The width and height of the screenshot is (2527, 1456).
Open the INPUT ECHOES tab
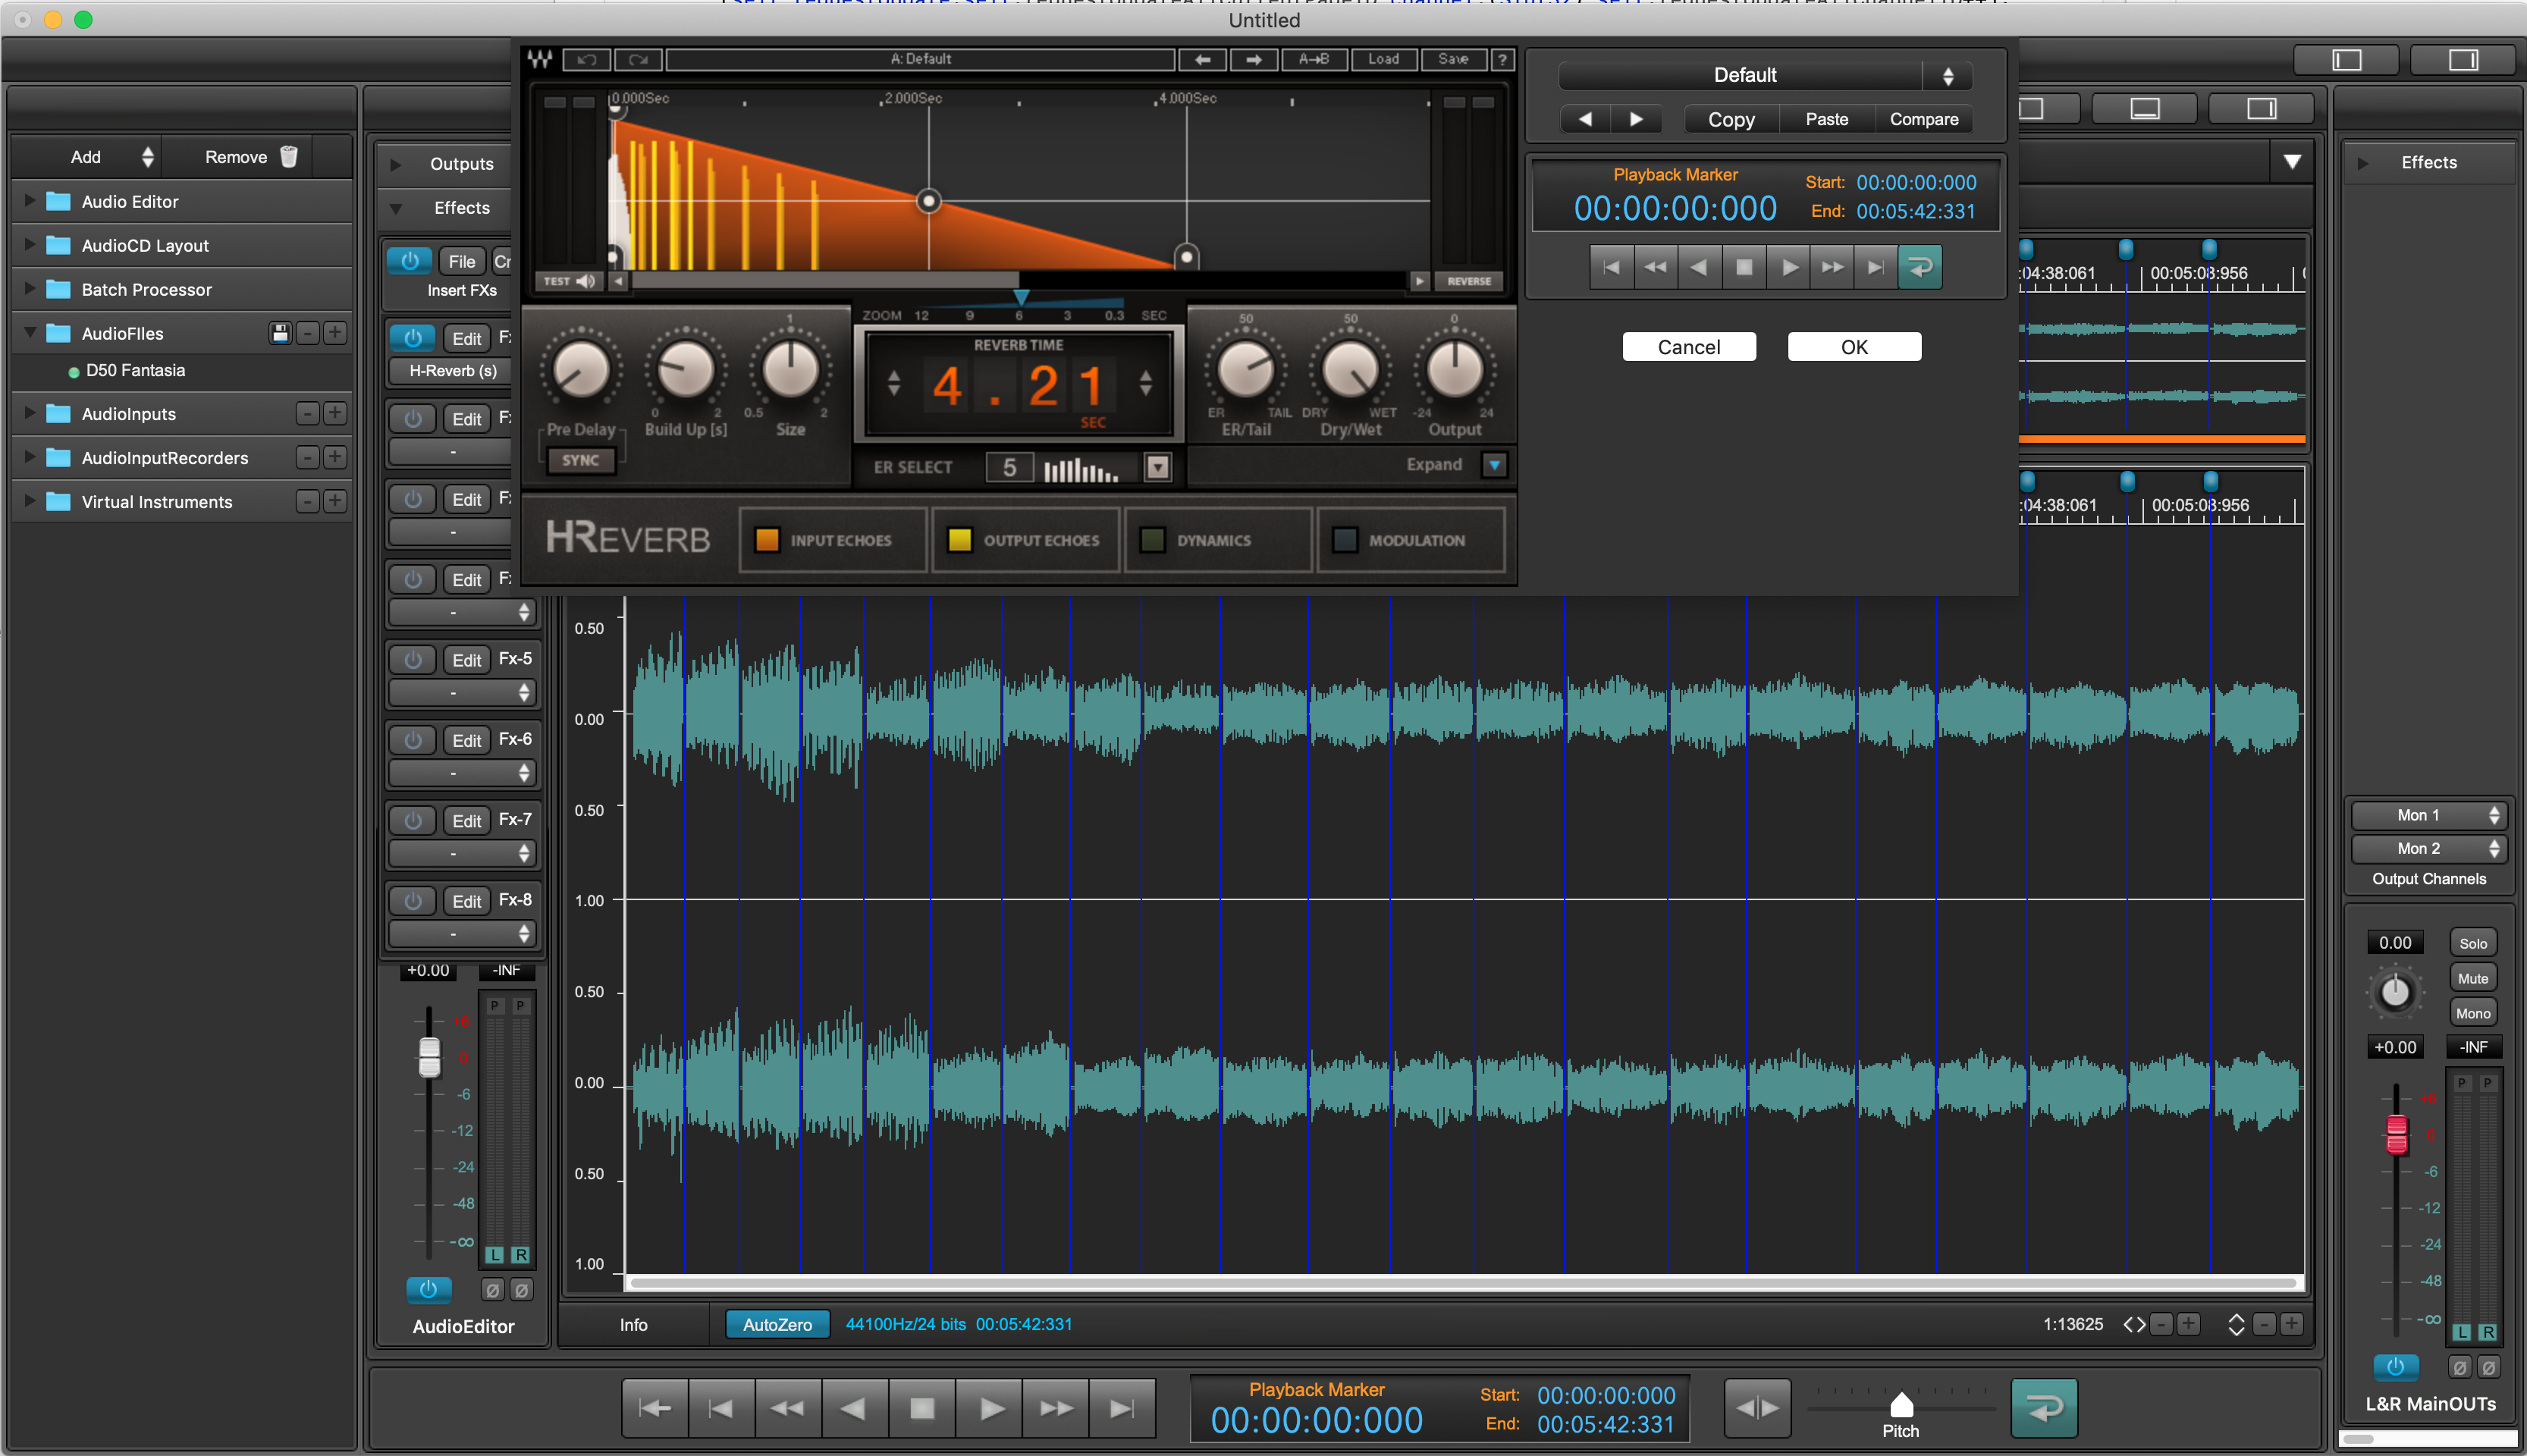tap(832, 540)
